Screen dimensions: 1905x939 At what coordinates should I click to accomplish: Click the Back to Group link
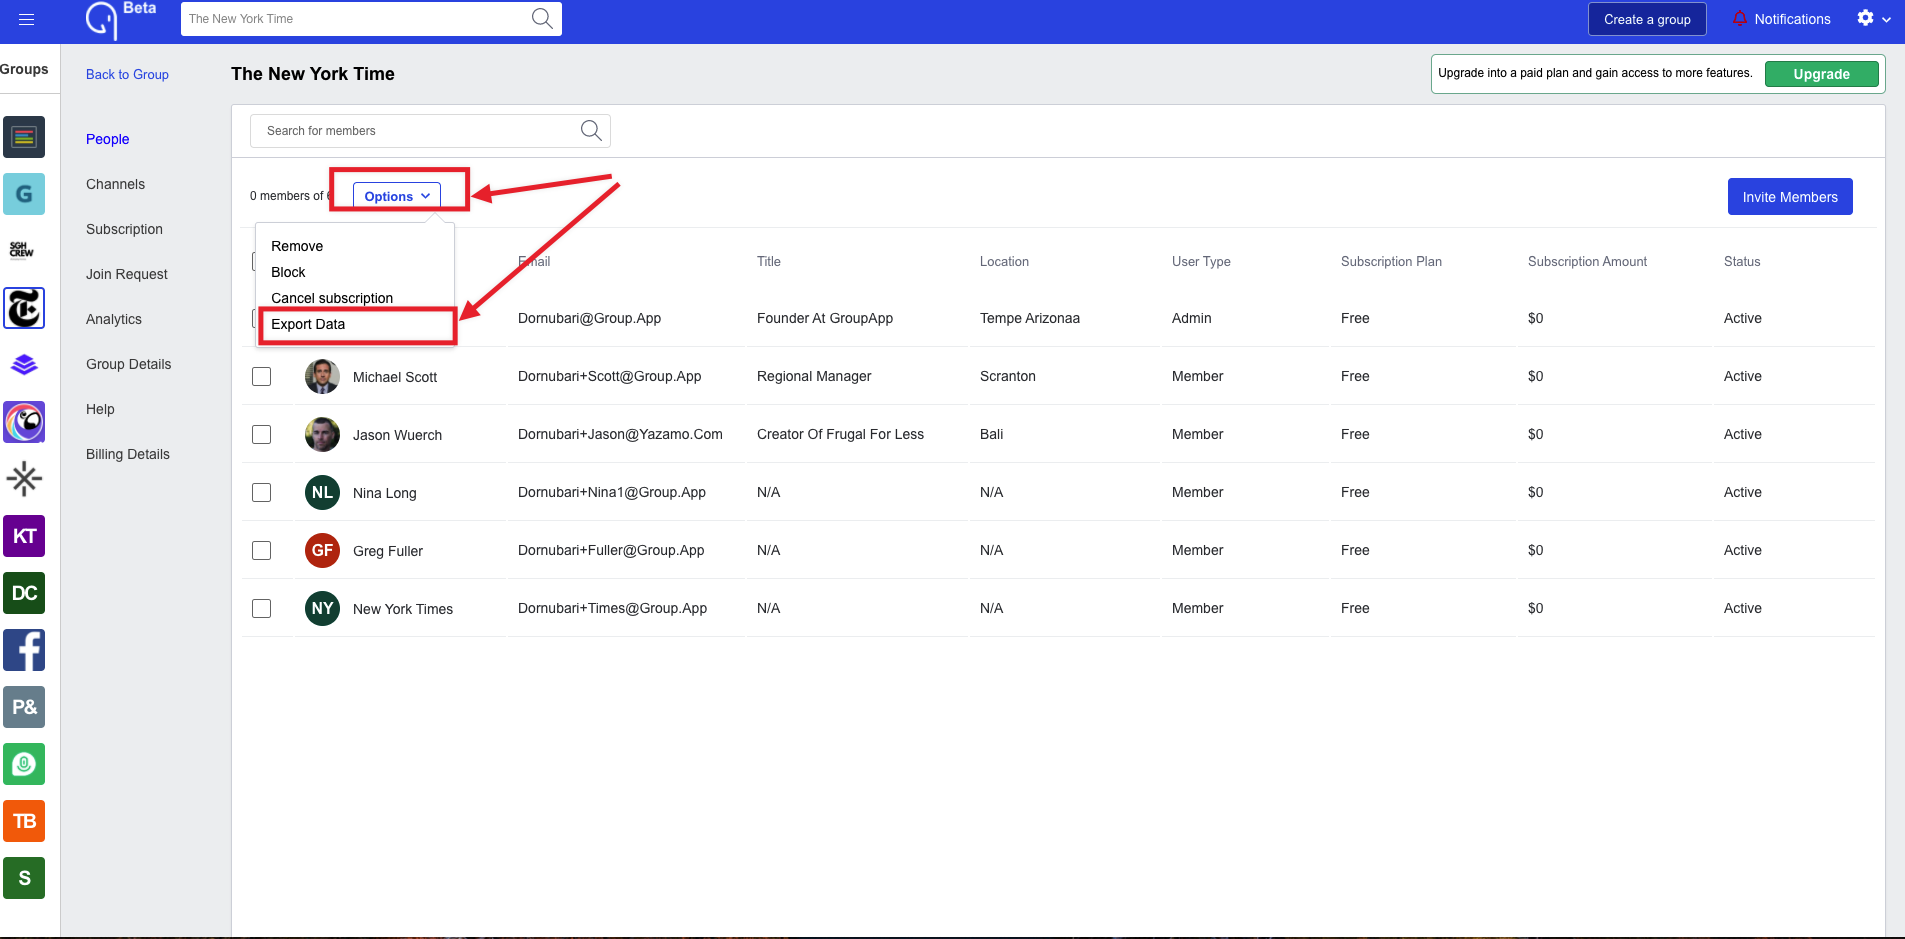point(127,74)
